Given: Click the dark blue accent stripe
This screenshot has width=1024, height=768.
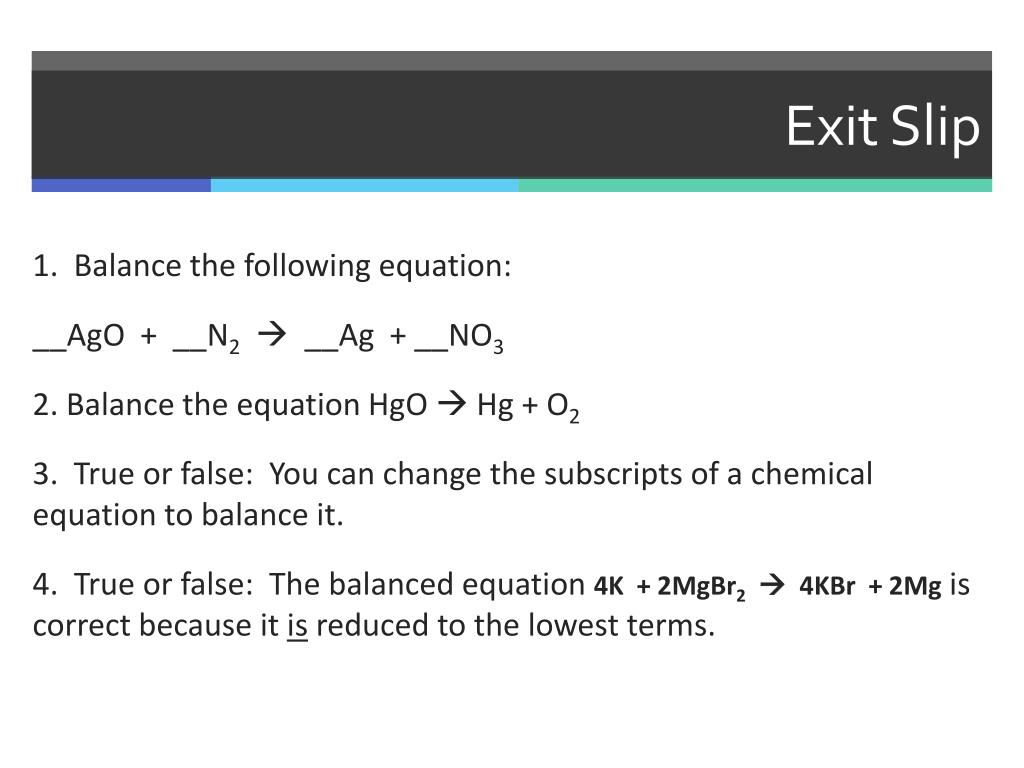Looking at the screenshot, I should click(x=121, y=185).
